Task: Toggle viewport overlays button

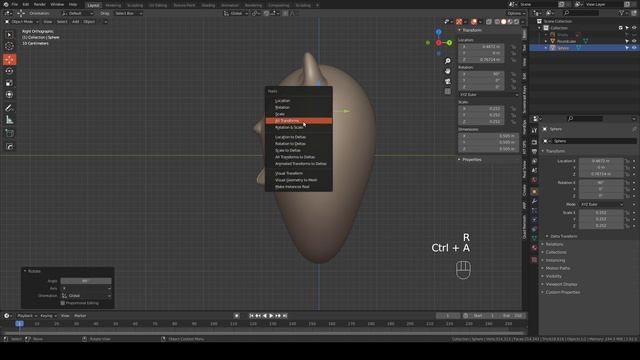Action: (473, 22)
